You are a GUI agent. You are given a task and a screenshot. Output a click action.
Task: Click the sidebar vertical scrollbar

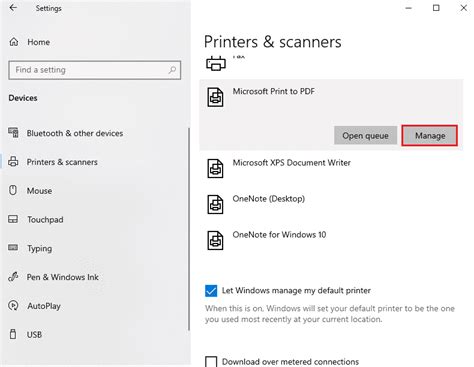click(x=189, y=229)
